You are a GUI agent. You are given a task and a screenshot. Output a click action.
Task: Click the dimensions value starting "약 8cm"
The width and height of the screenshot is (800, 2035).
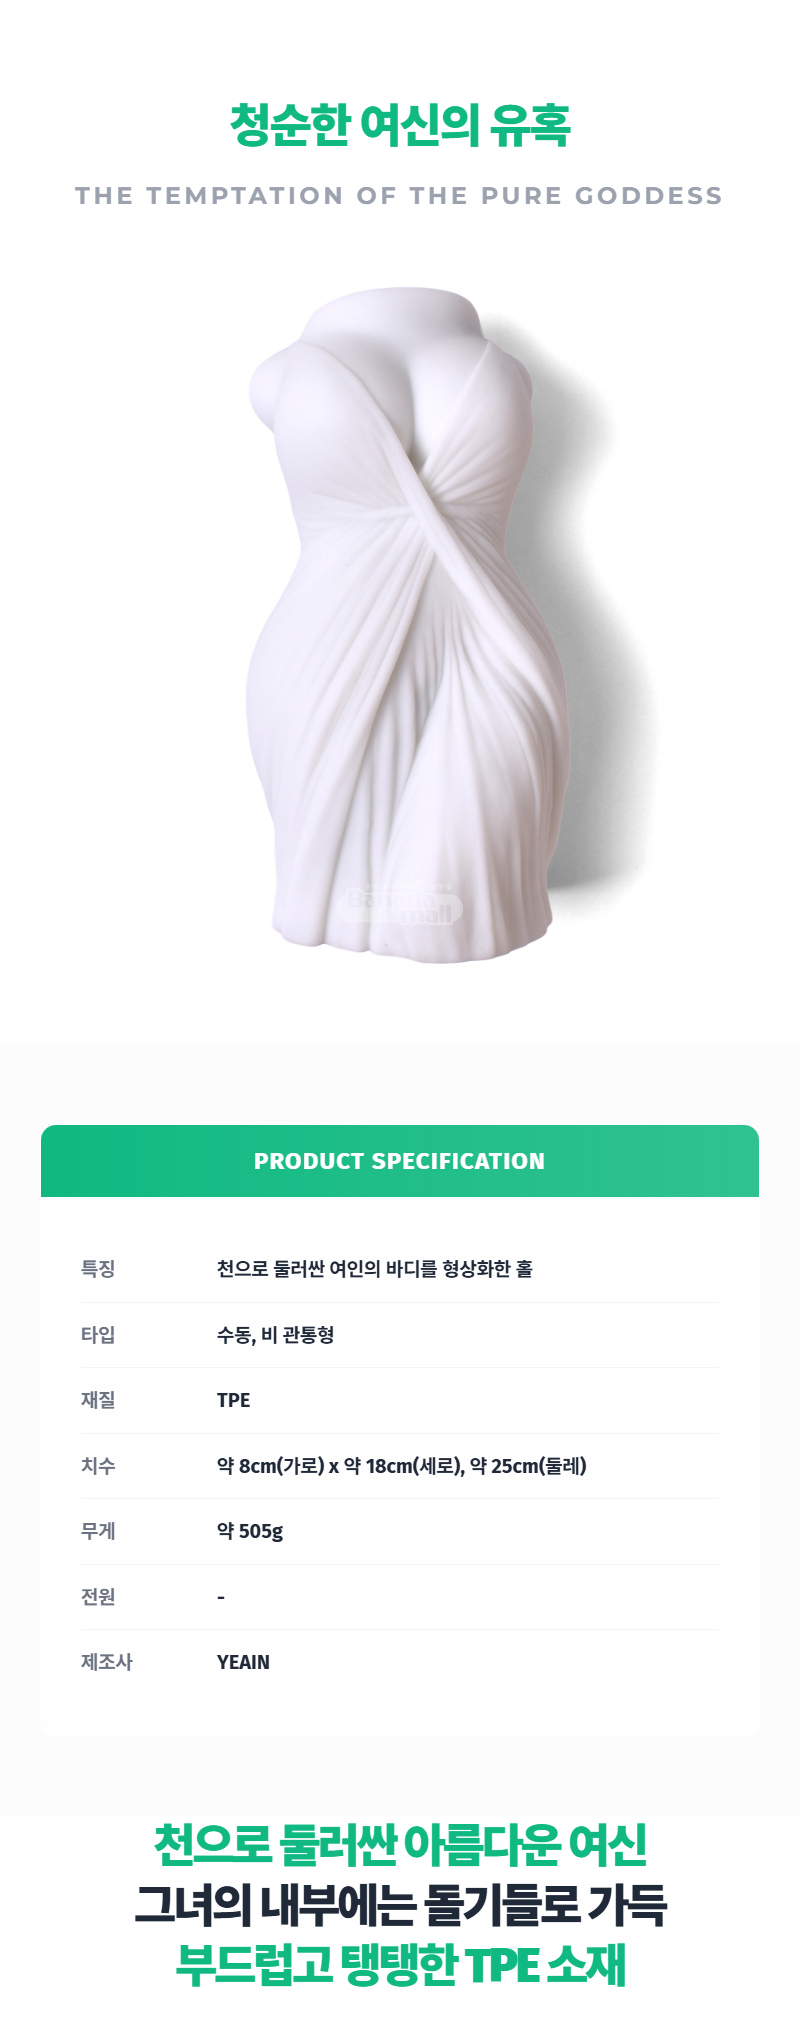(401, 1466)
